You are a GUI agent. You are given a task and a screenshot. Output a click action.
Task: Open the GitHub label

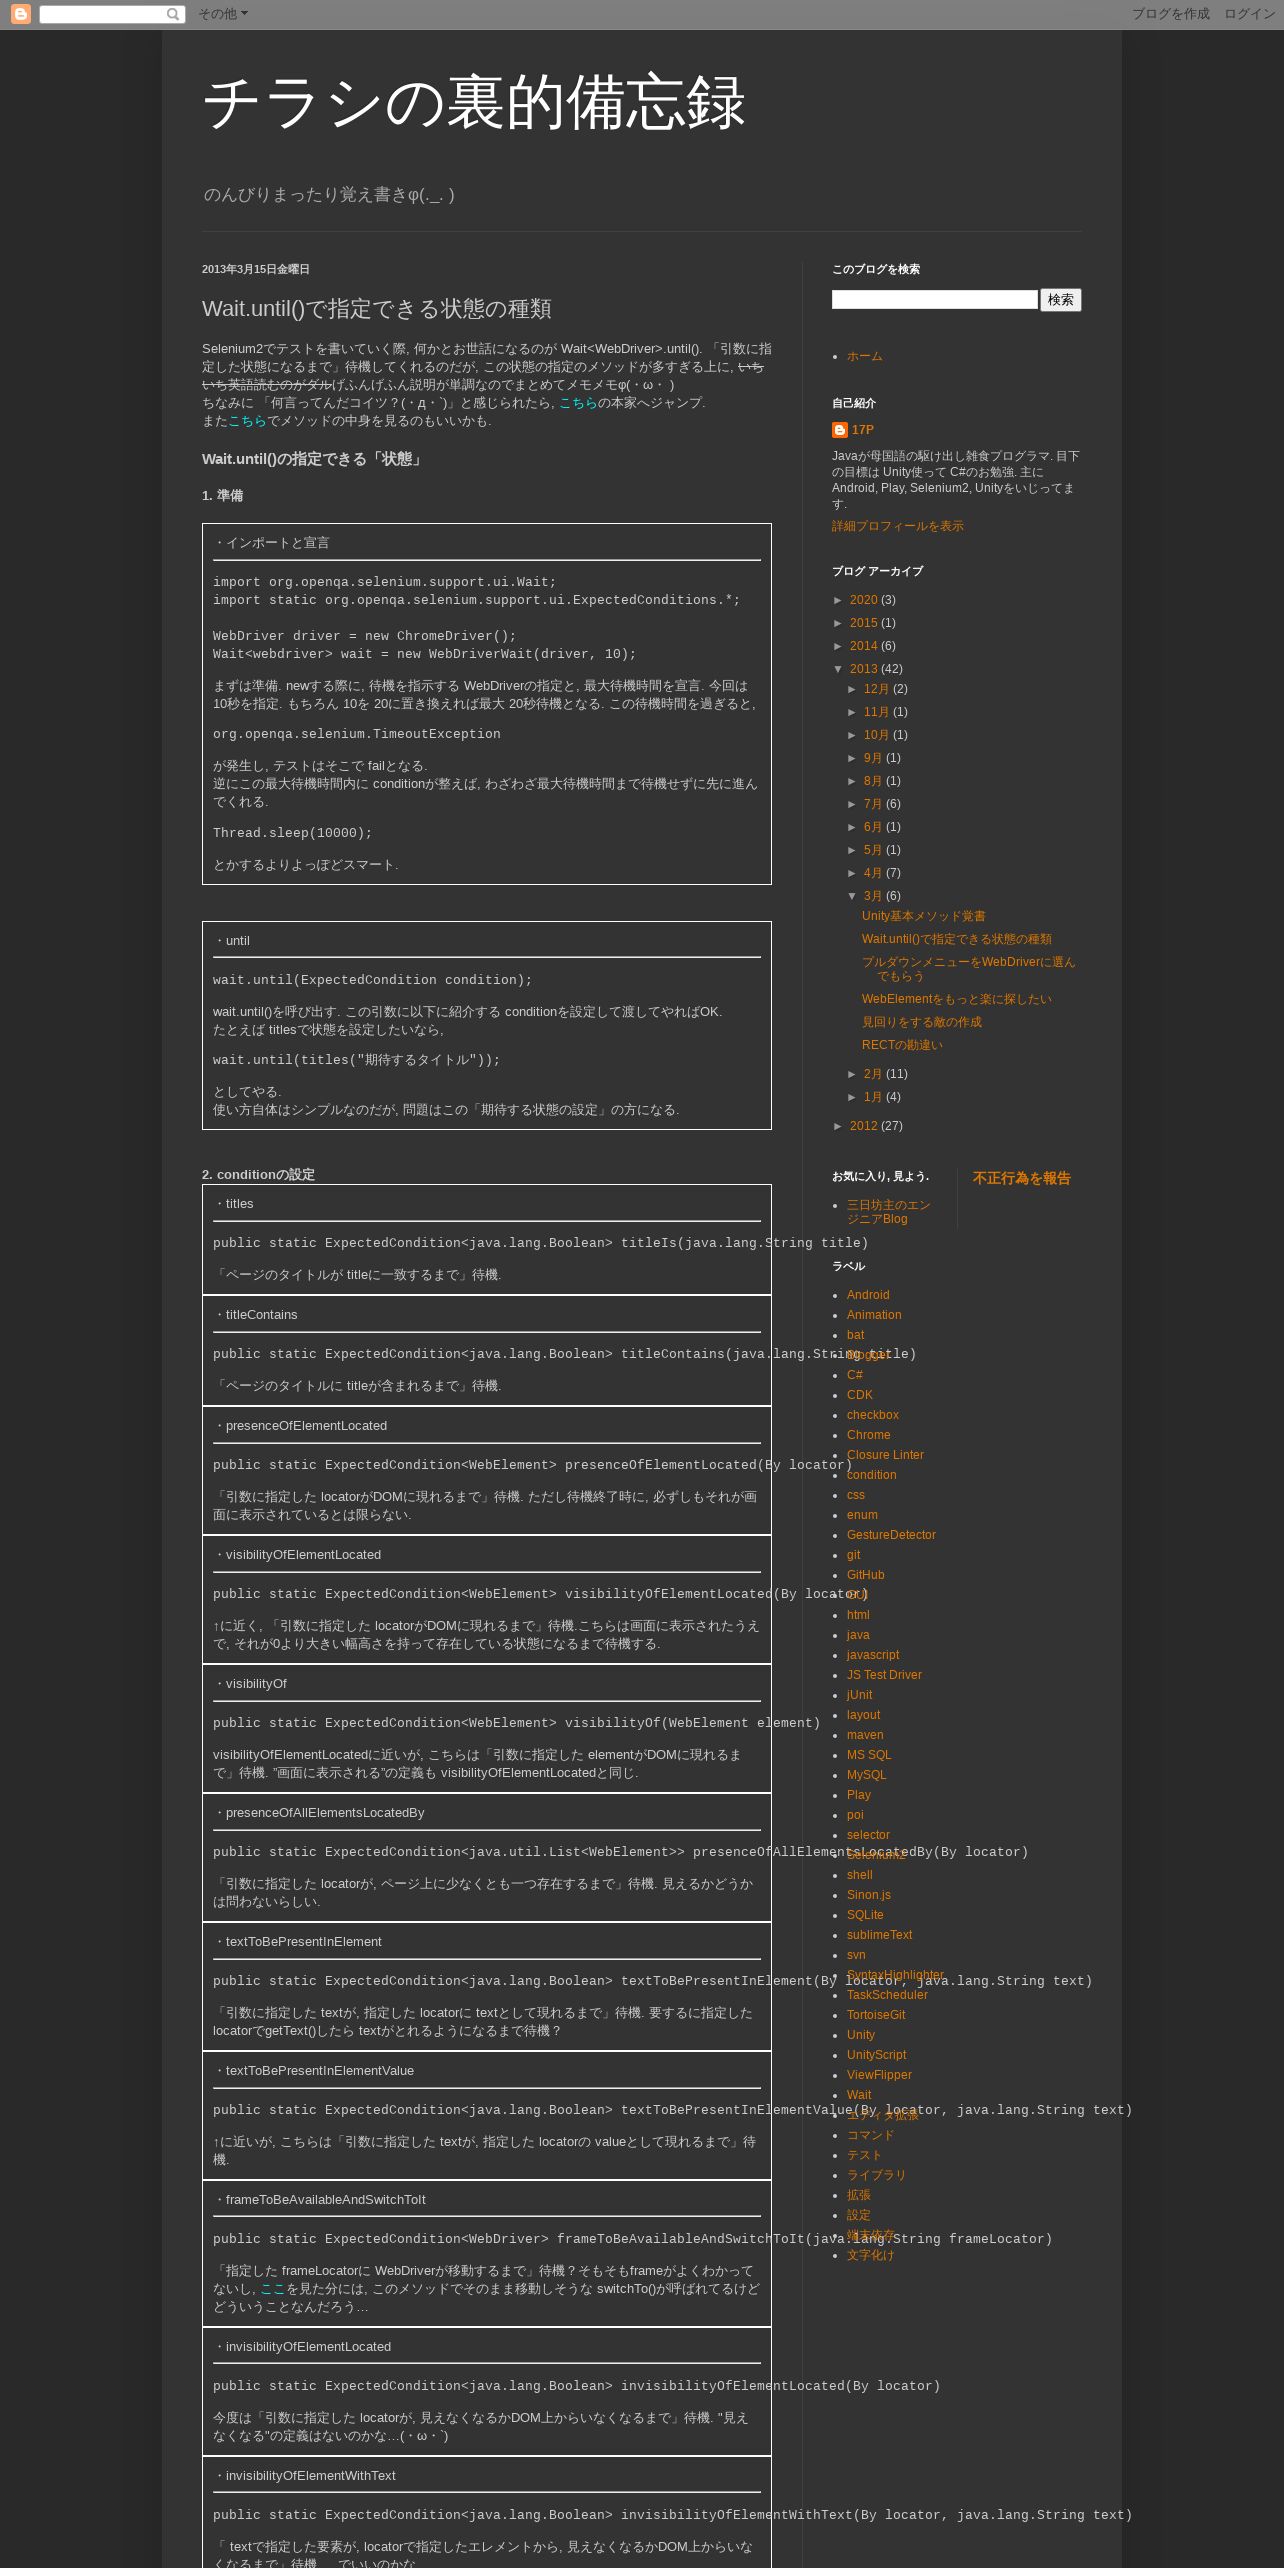click(x=865, y=1575)
